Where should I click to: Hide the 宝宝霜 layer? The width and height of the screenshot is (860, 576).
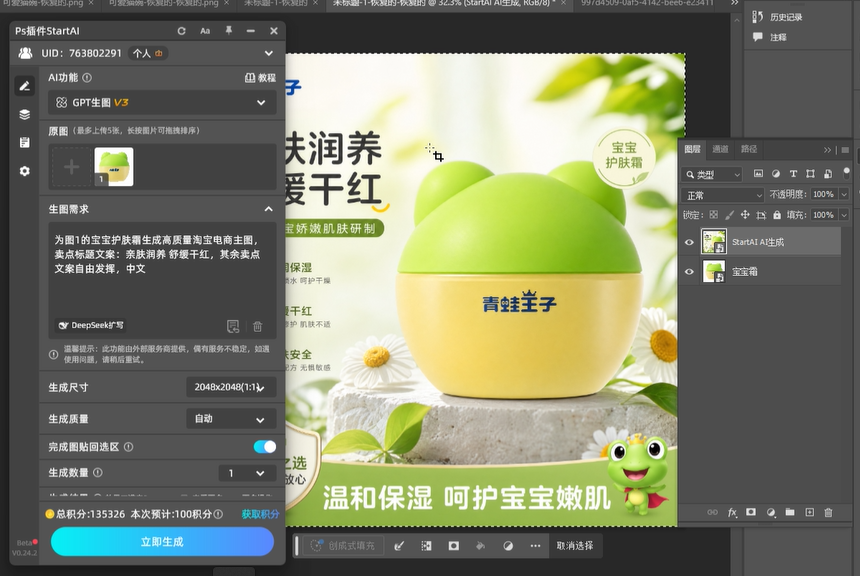[x=689, y=272]
